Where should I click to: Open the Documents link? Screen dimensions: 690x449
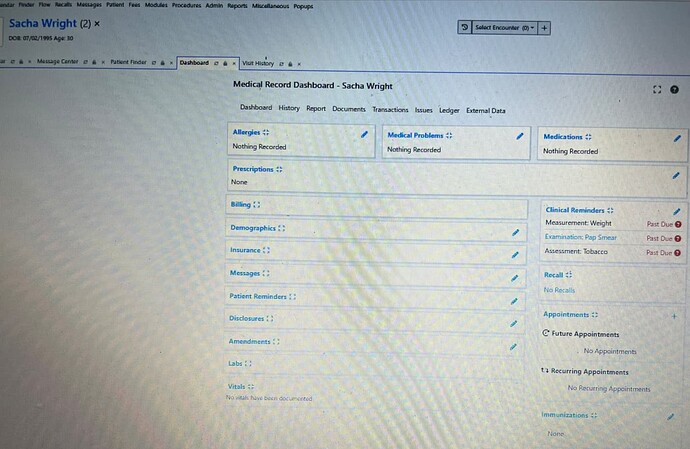[x=349, y=109]
